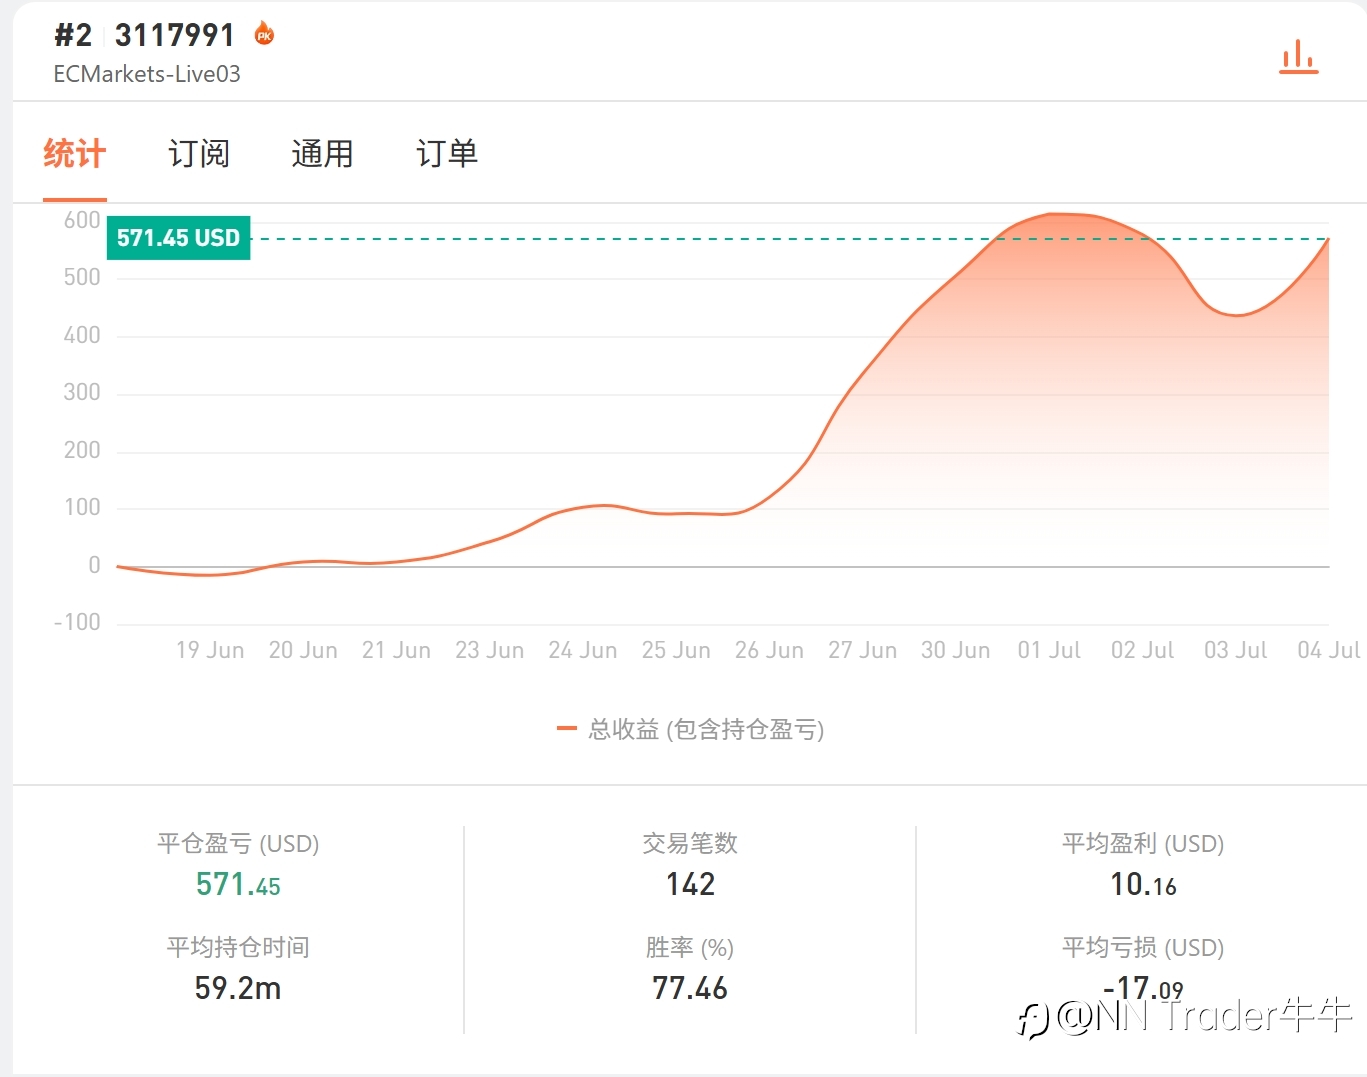Image resolution: width=1367 pixels, height=1077 pixels.
Task: Open the bar chart icon at top right
Action: 1298,57
